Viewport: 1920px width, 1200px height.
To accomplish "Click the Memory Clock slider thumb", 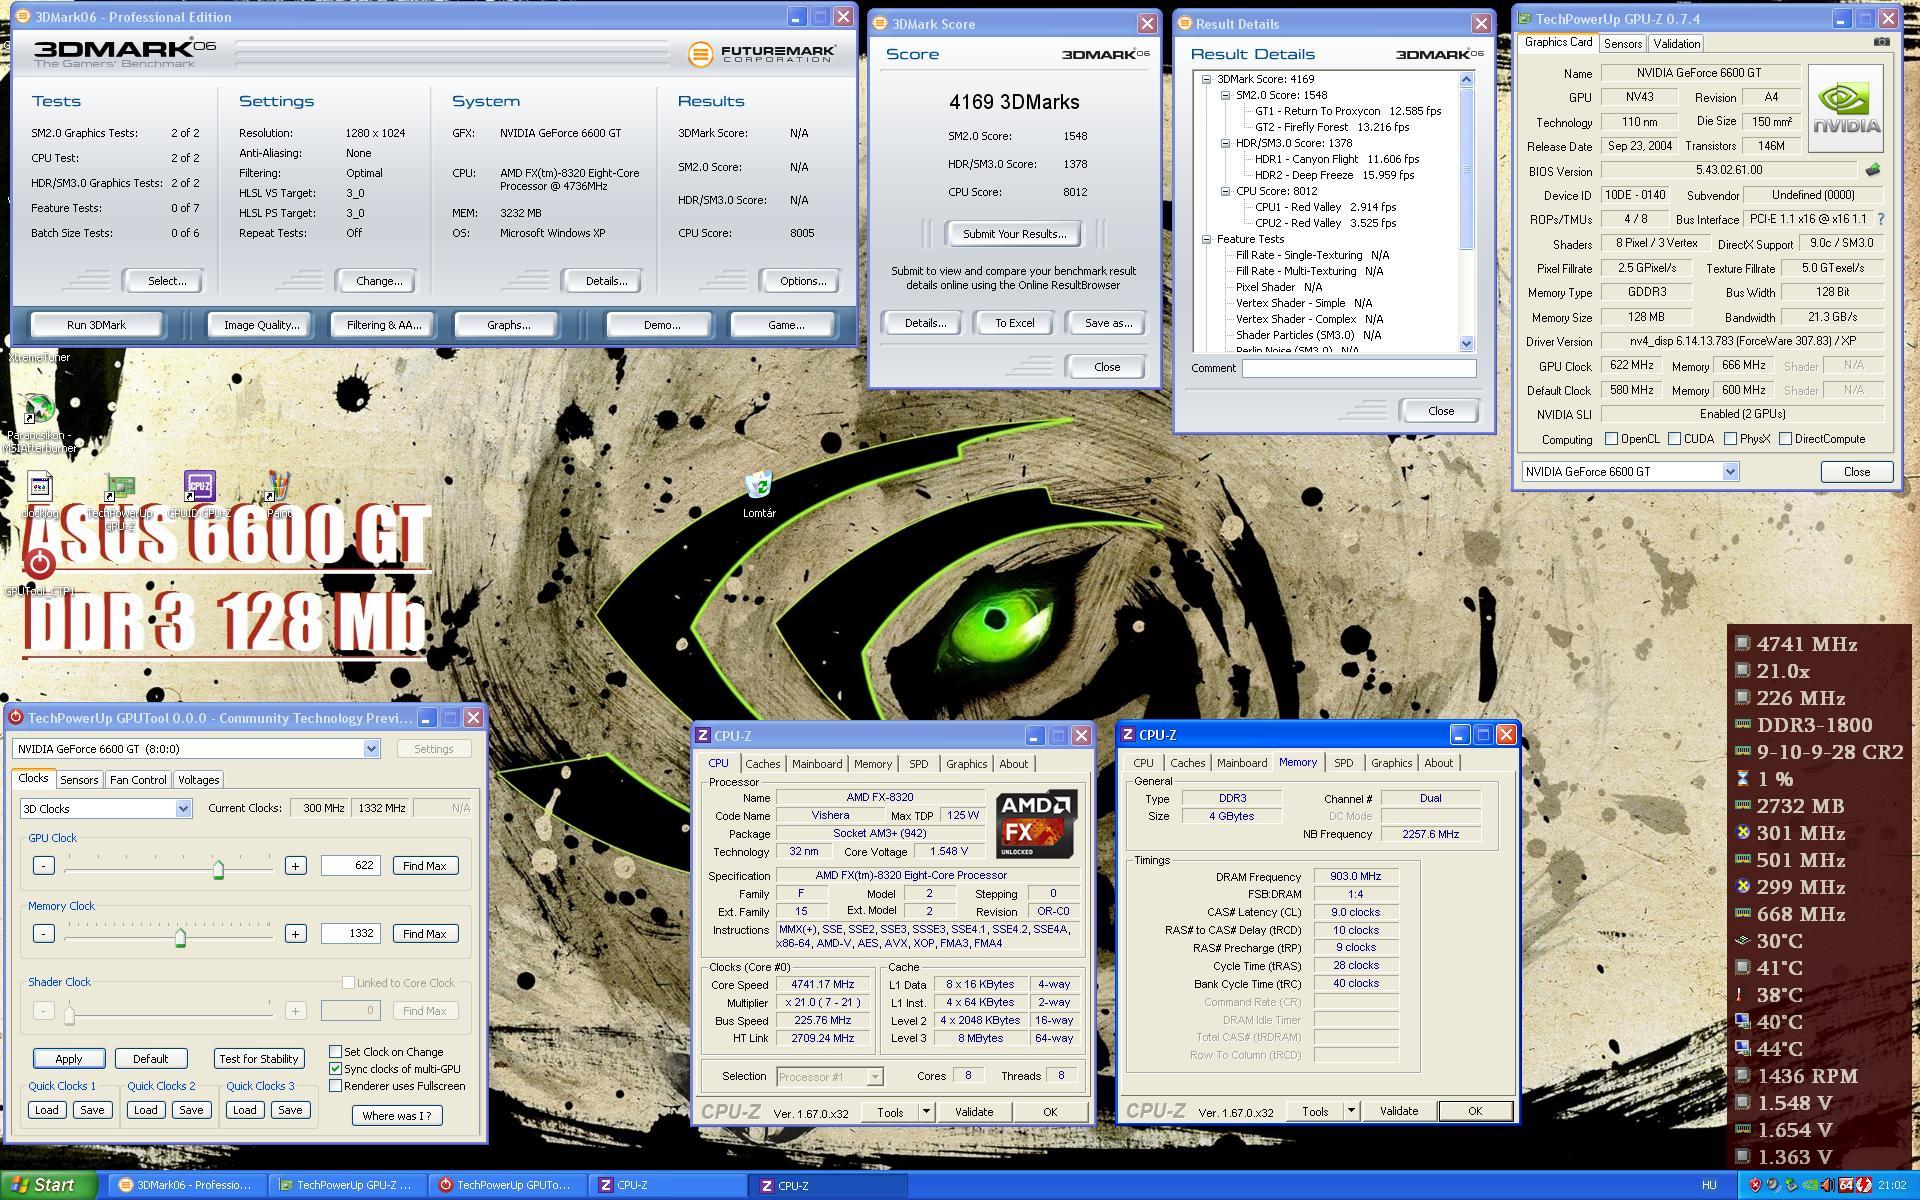I will click(x=180, y=936).
